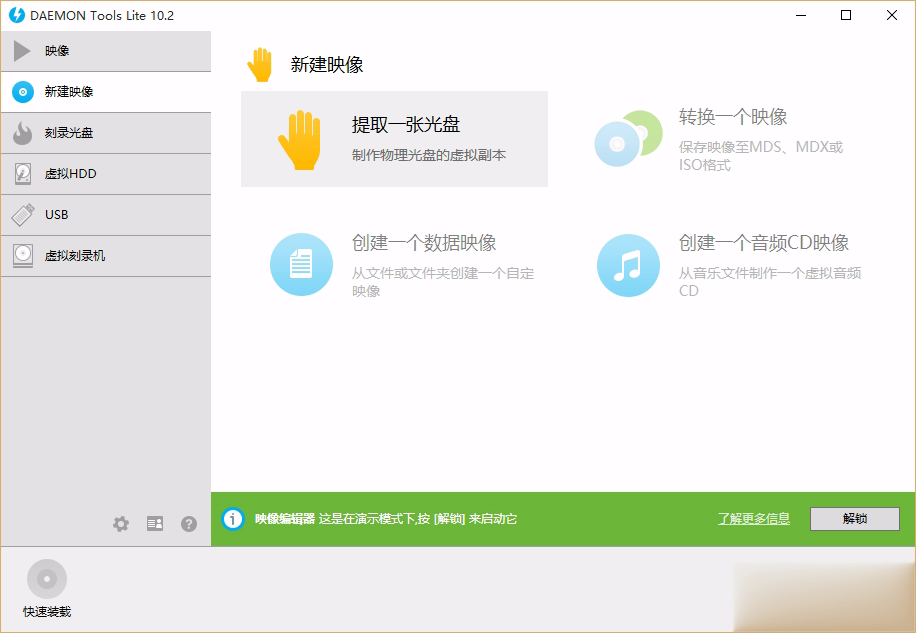Click the info icon in the green banner

pos(233,519)
